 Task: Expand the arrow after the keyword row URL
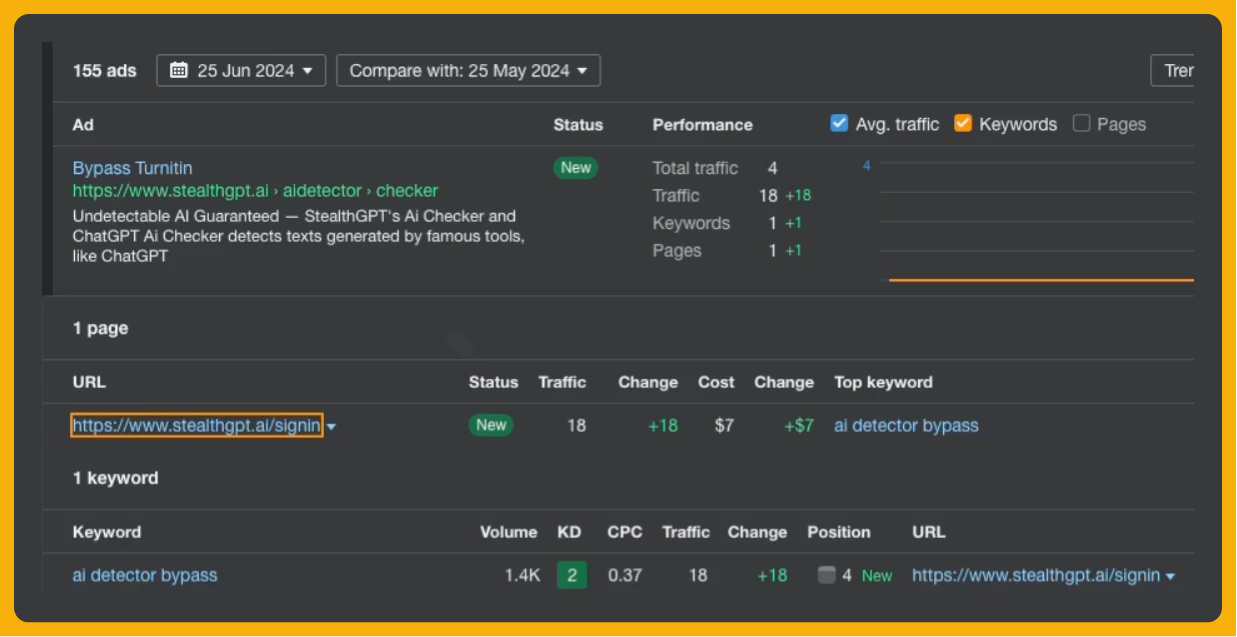coord(1170,576)
